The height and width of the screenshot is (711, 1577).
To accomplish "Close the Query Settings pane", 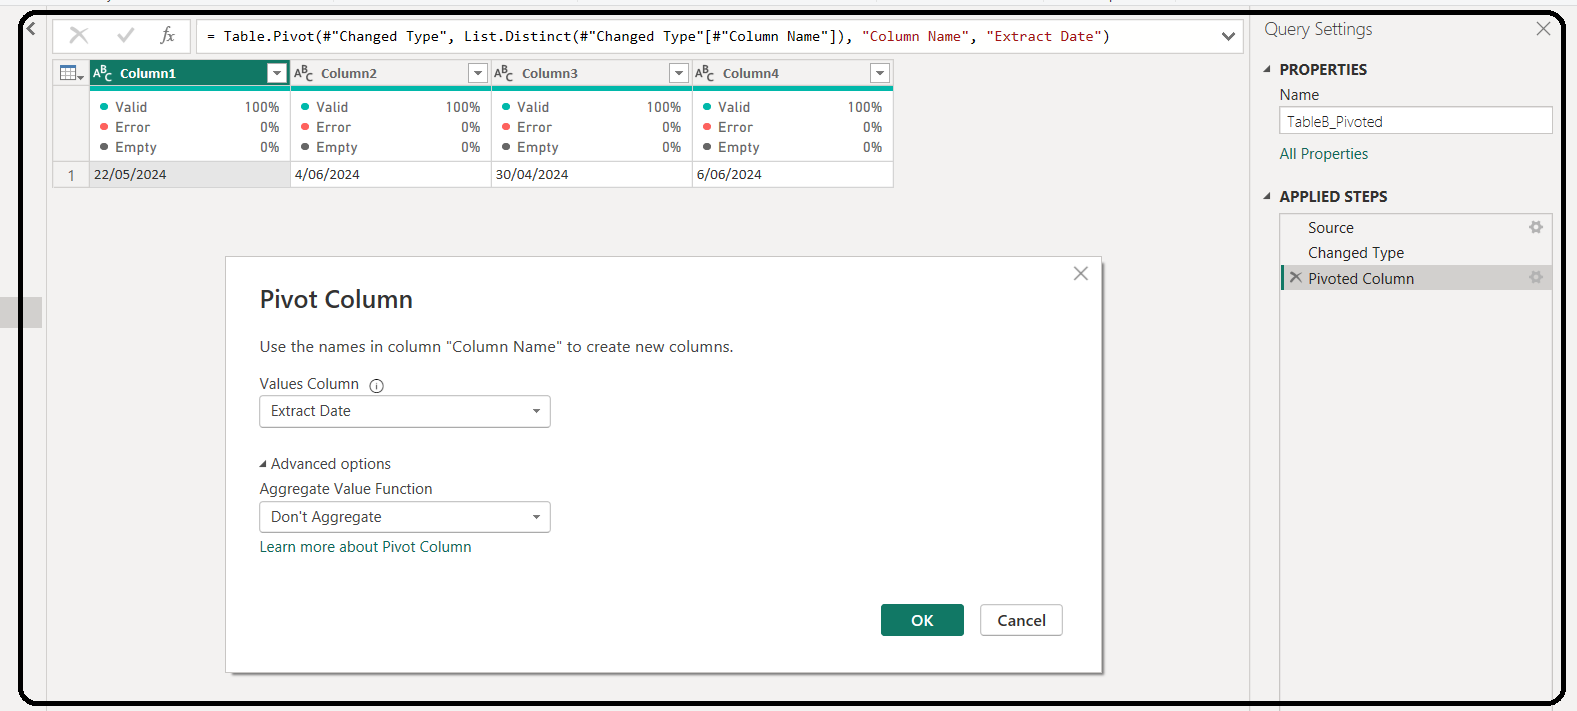I will [1543, 29].
